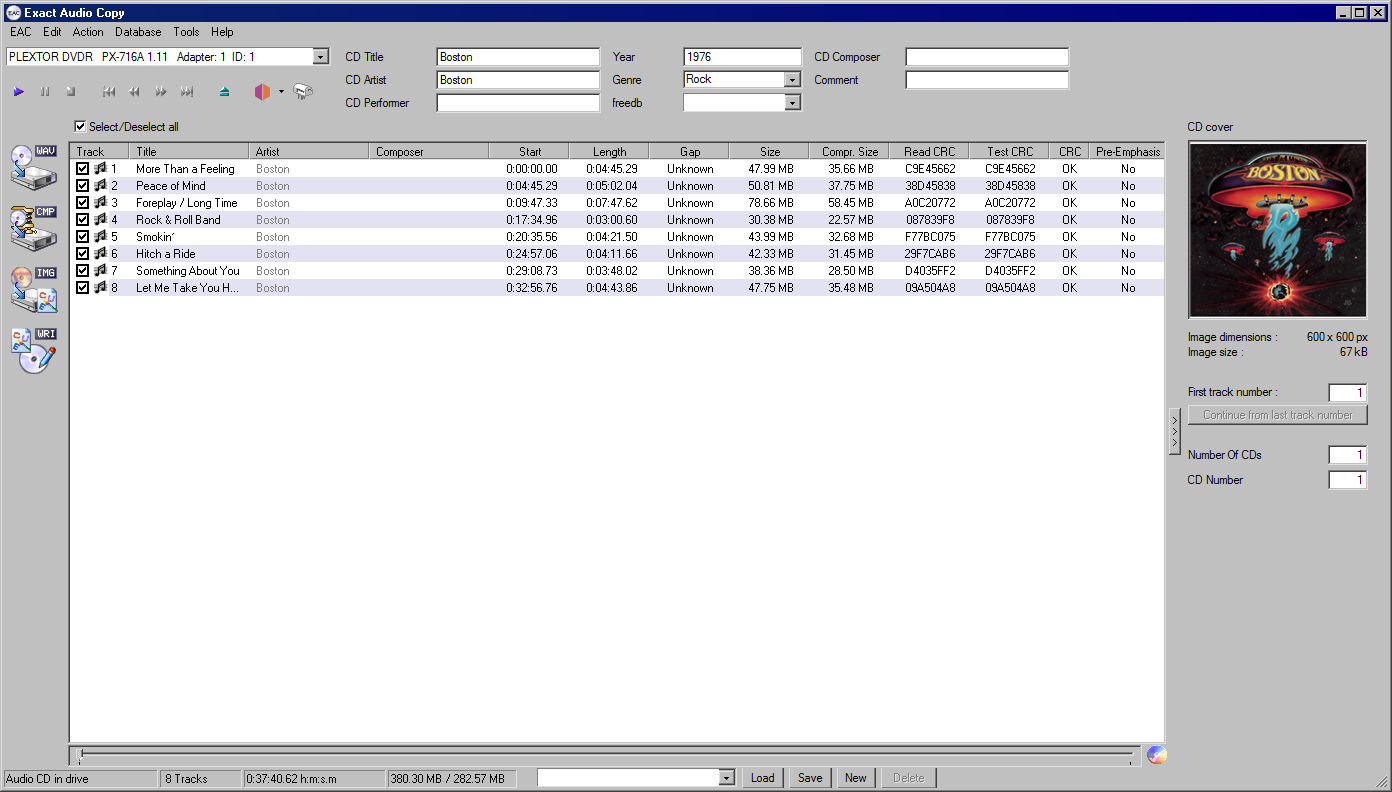Click the stop playback button
This screenshot has height=792, width=1392.
71,92
